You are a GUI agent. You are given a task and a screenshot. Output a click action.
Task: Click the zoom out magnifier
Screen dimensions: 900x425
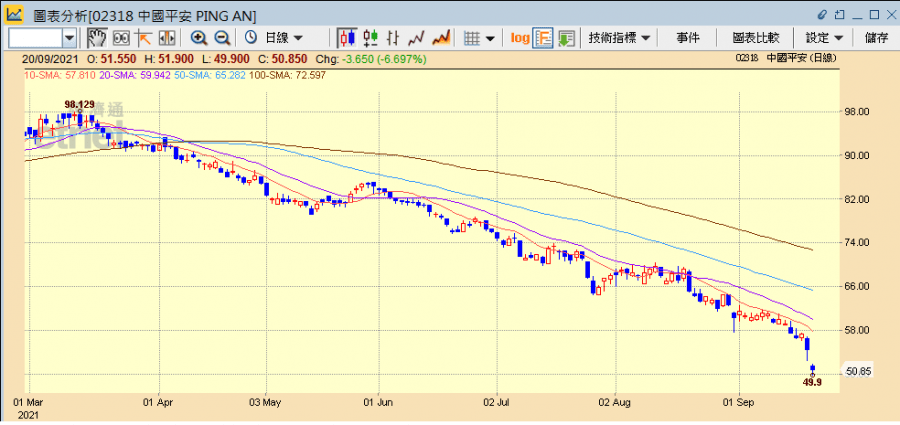(x=222, y=37)
